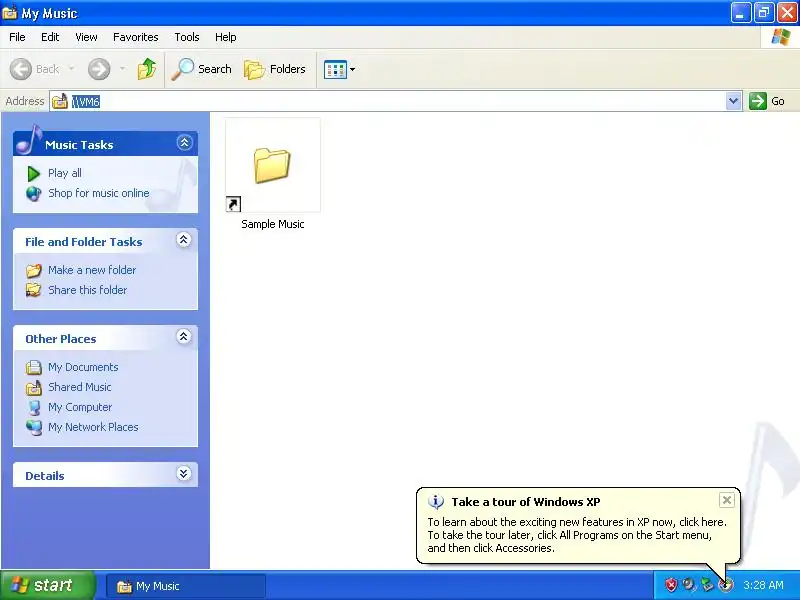Image resolution: width=800 pixels, height=600 pixels.
Task: Open the Edit menu
Action: (50, 37)
